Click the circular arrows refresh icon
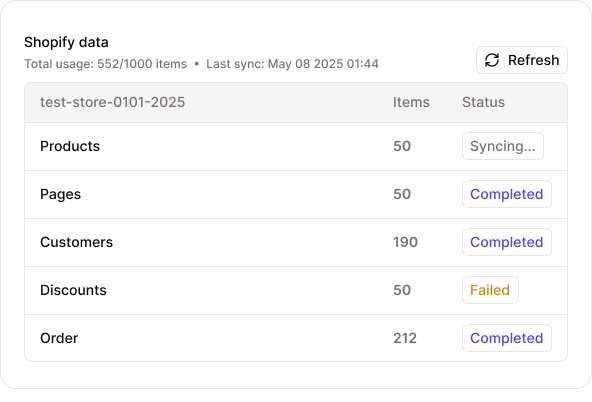592x402 pixels. coord(492,60)
